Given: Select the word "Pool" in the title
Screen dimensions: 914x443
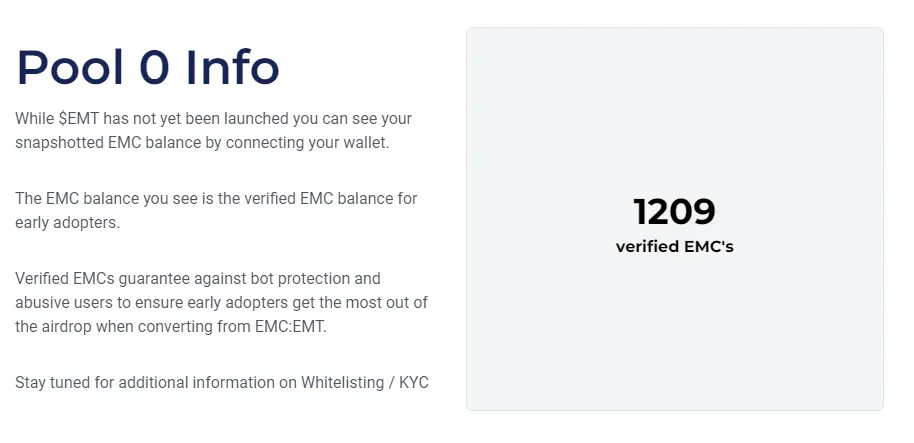Looking at the screenshot, I should (70, 67).
